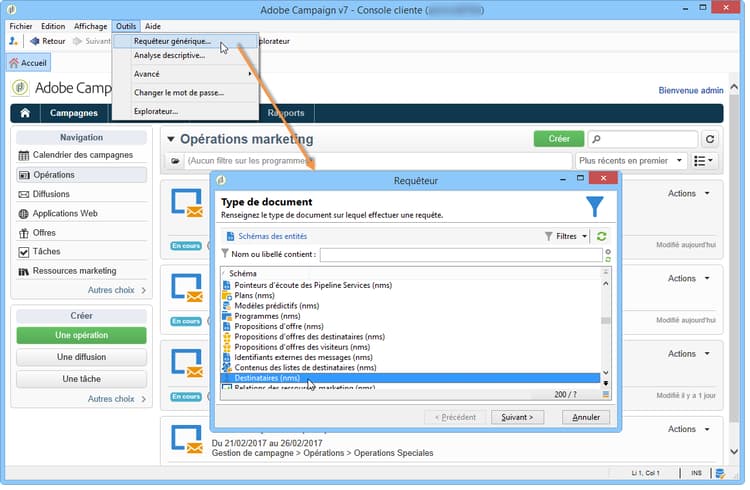Select Plans (nms) schema row
This screenshot has width=750, height=490.
coord(254,296)
